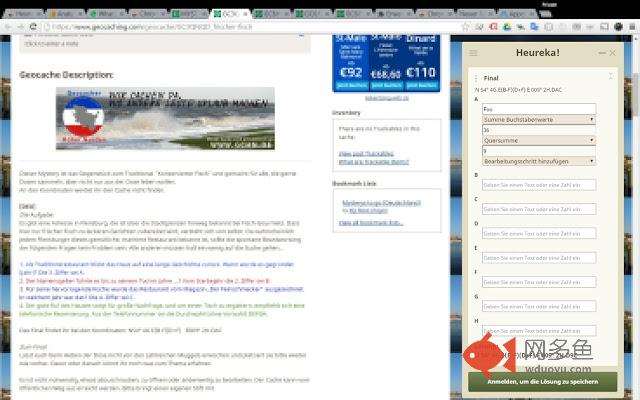Open Mysterys/Logs (Deutschland) bookmark list

[x=381, y=202]
